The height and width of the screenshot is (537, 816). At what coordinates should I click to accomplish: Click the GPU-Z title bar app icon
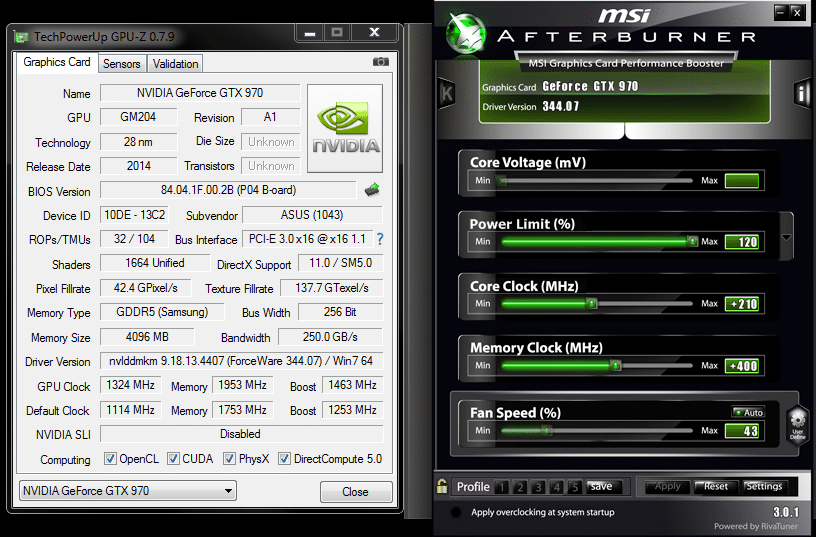tap(21, 37)
